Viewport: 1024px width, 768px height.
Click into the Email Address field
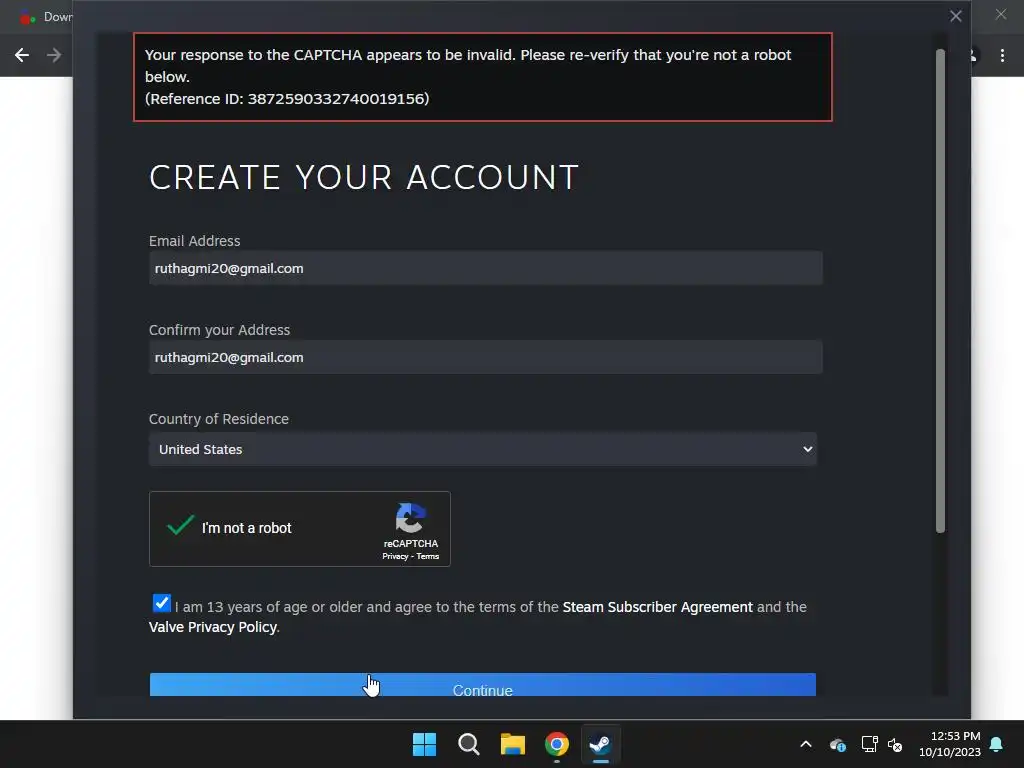pos(486,268)
